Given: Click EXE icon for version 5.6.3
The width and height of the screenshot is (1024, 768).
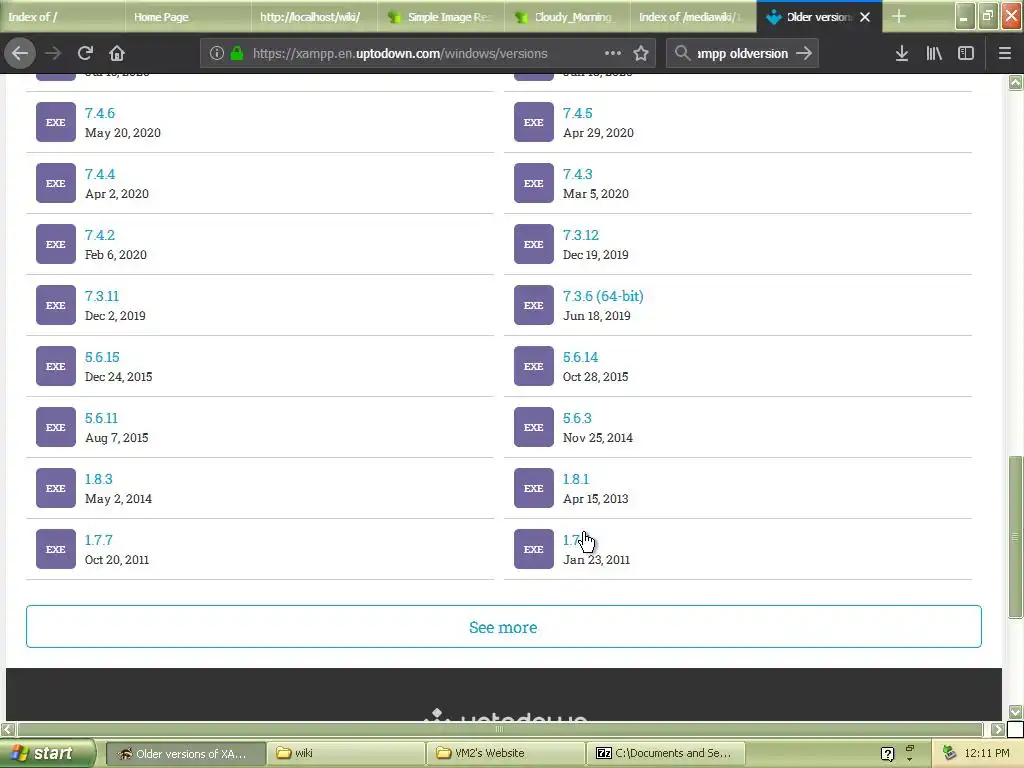Looking at the screenshot, I should point(534,427).
